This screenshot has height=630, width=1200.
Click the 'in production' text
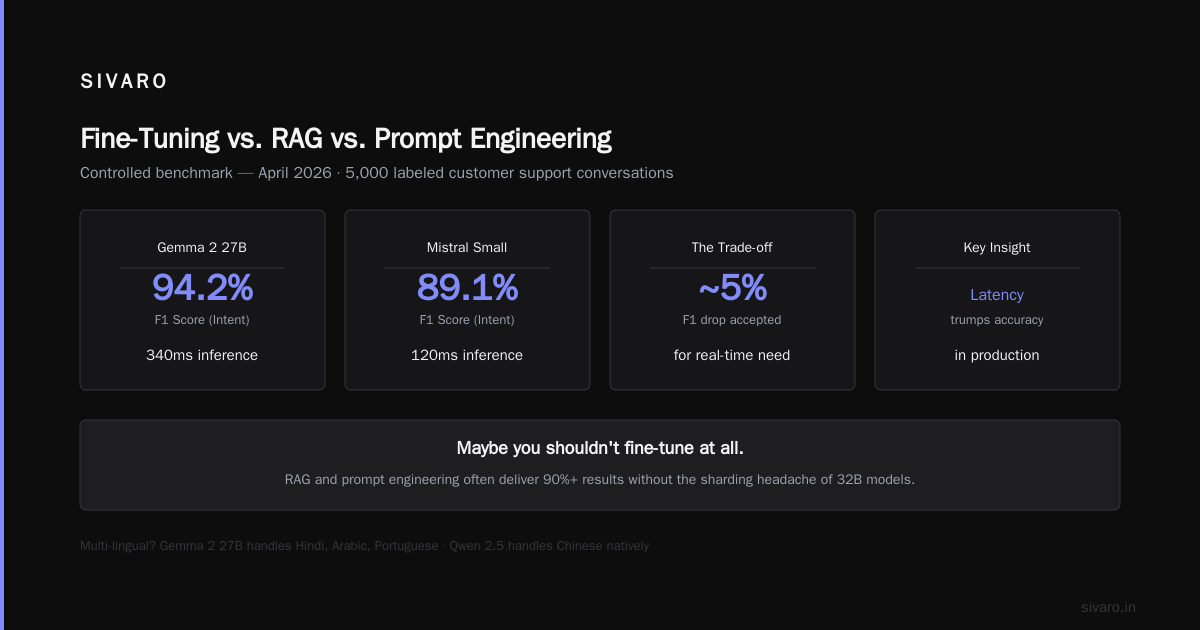[997, 355]
